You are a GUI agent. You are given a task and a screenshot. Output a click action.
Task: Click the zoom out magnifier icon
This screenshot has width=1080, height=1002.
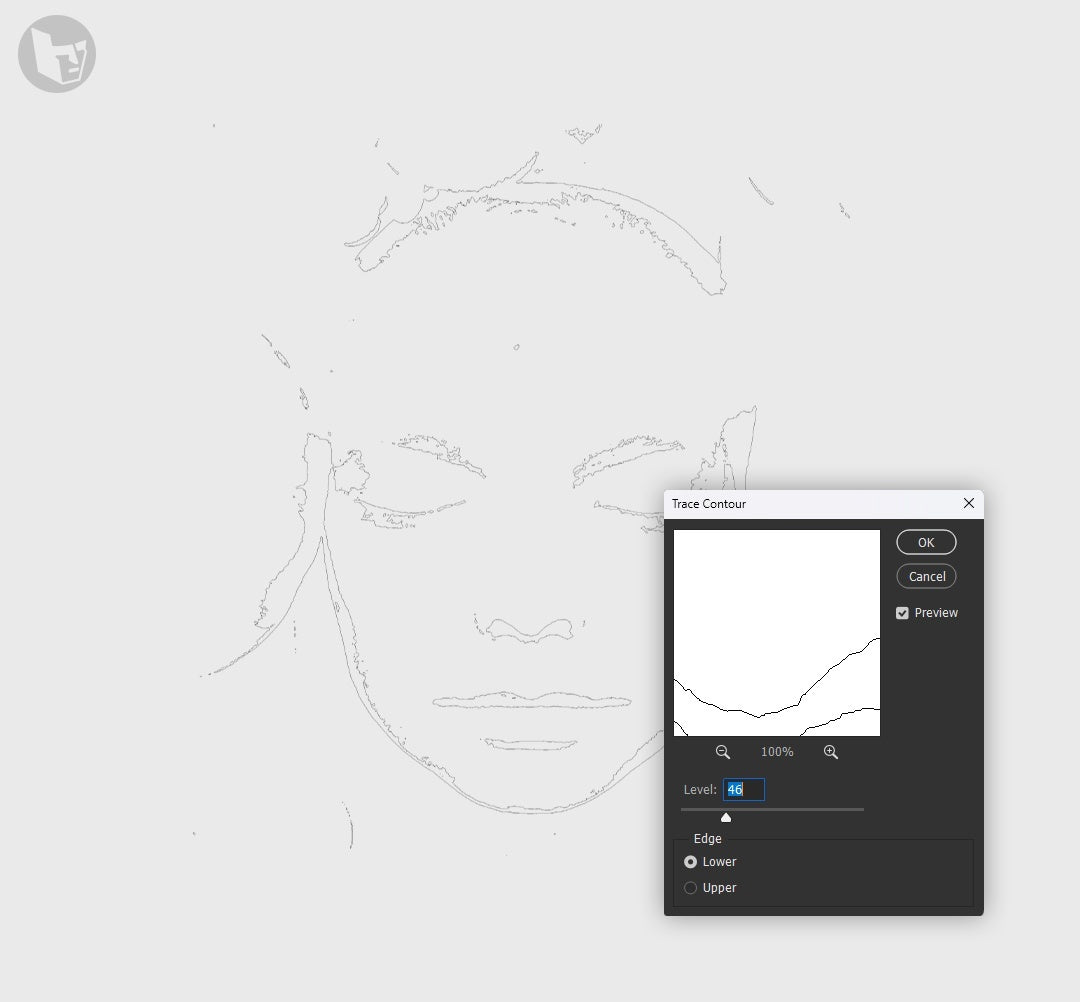pos(723,752)
